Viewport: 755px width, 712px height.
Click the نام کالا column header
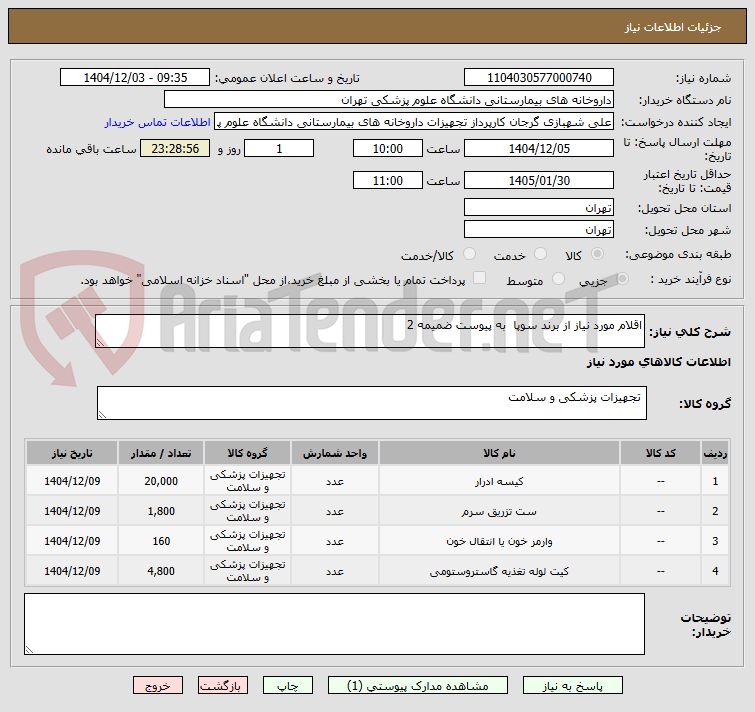(499, 453)
